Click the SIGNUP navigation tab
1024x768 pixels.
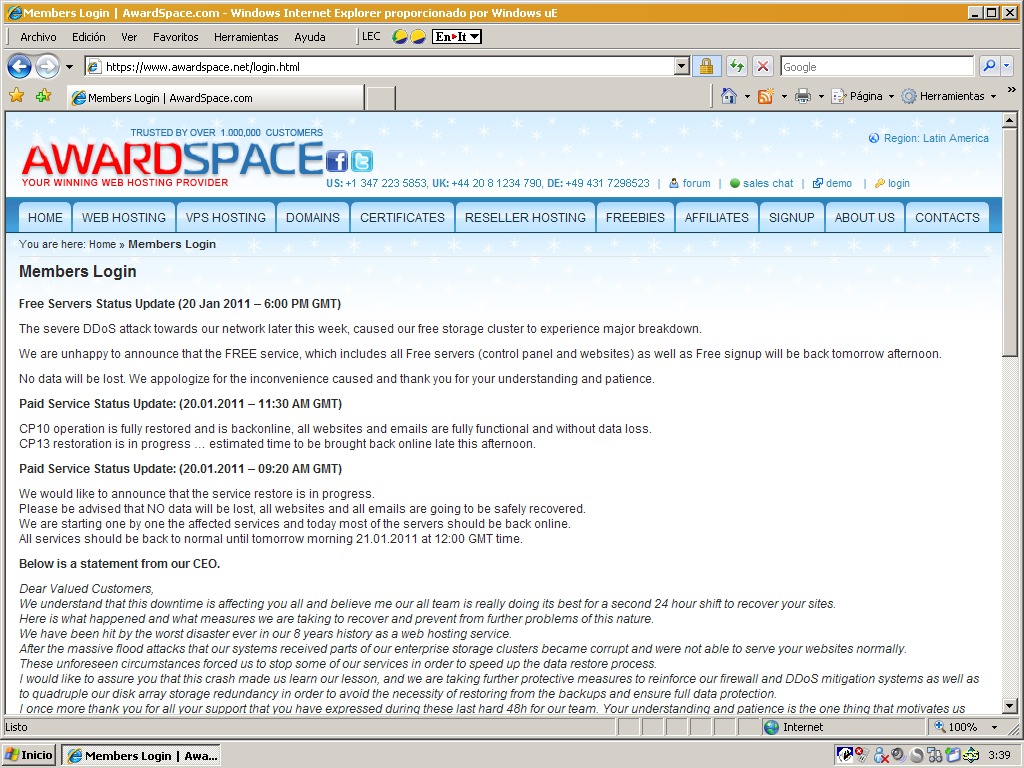tap(792, 217)
